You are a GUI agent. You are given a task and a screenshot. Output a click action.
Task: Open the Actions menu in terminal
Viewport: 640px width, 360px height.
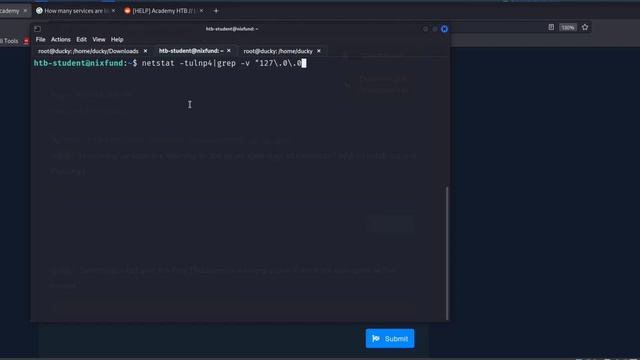[x=60, y=40]
